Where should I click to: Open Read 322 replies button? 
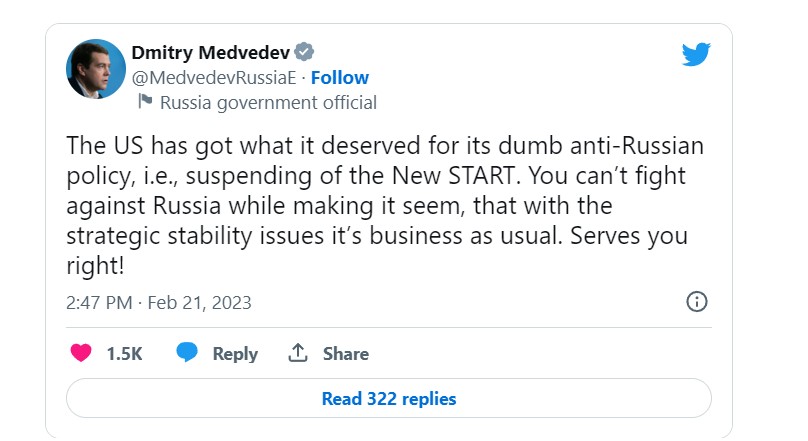tap(388, 399)
